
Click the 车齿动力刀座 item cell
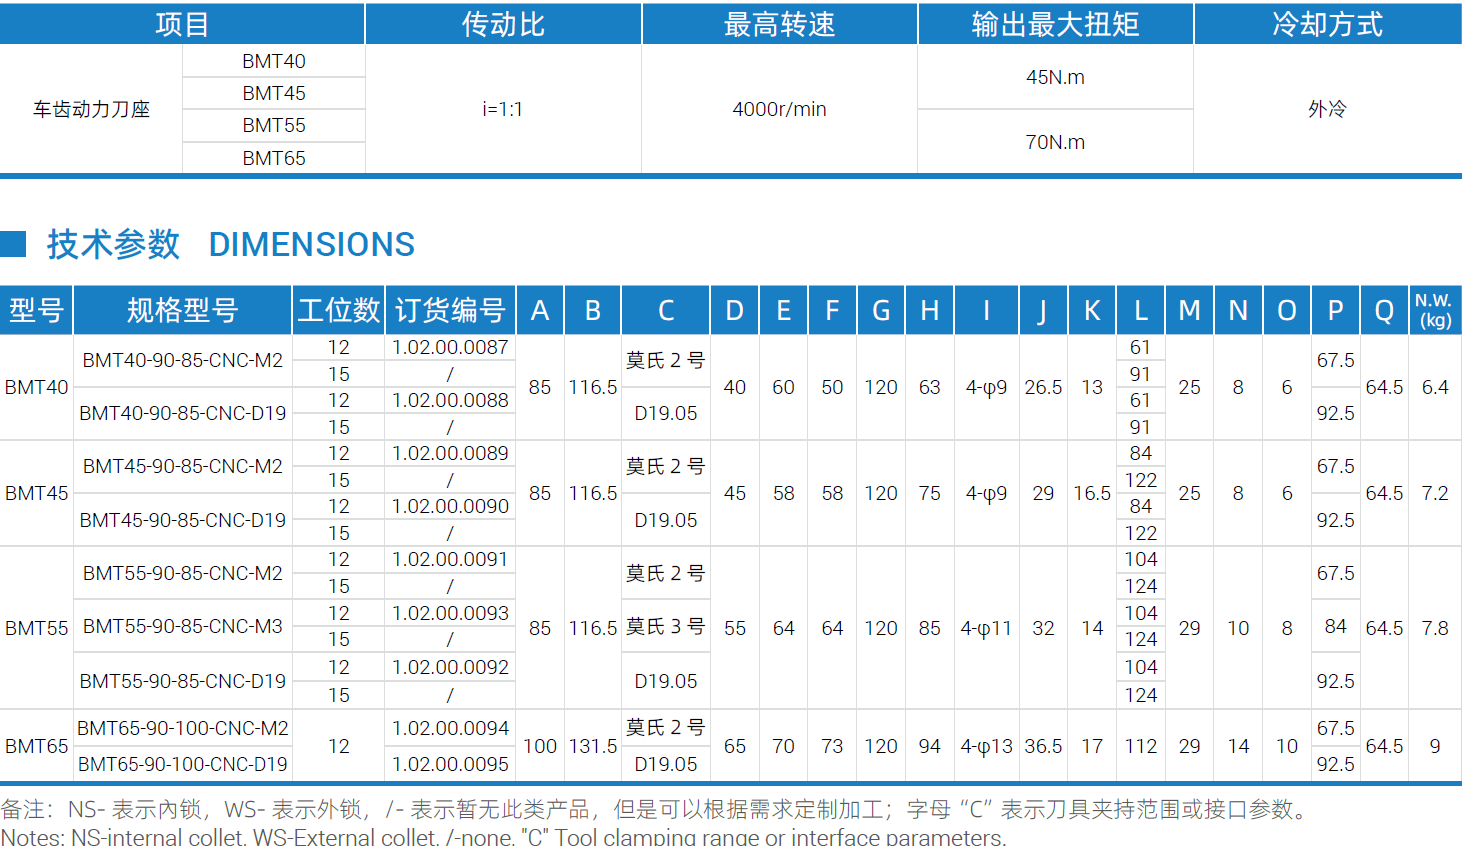pyautogui.click(x=91, y=109)
